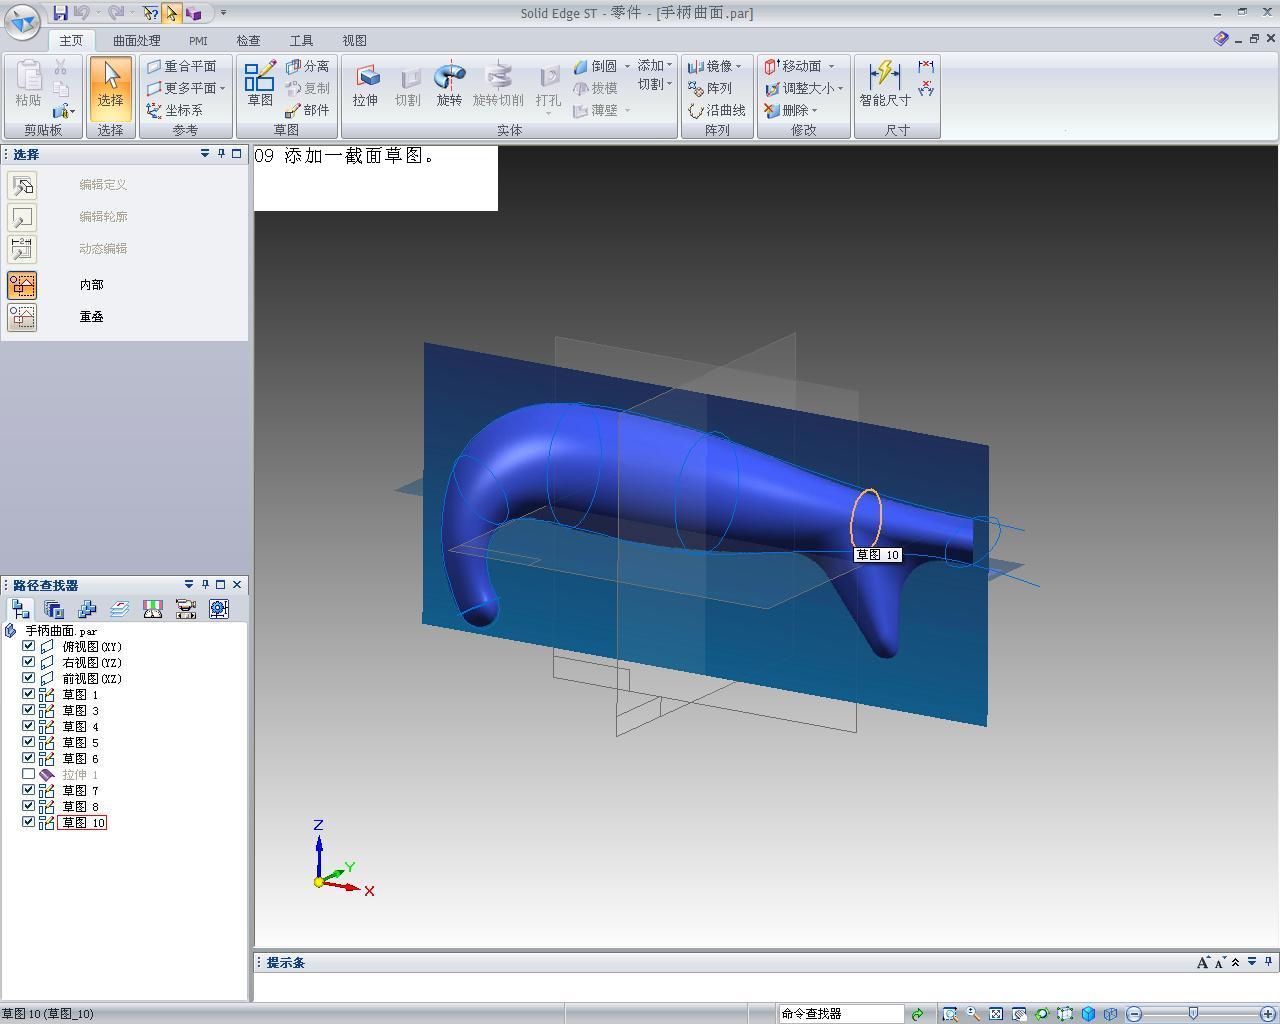The image size is (1280, 1024).
Task: Click the Rotate view icon in status bar
Action: 1042,1014
